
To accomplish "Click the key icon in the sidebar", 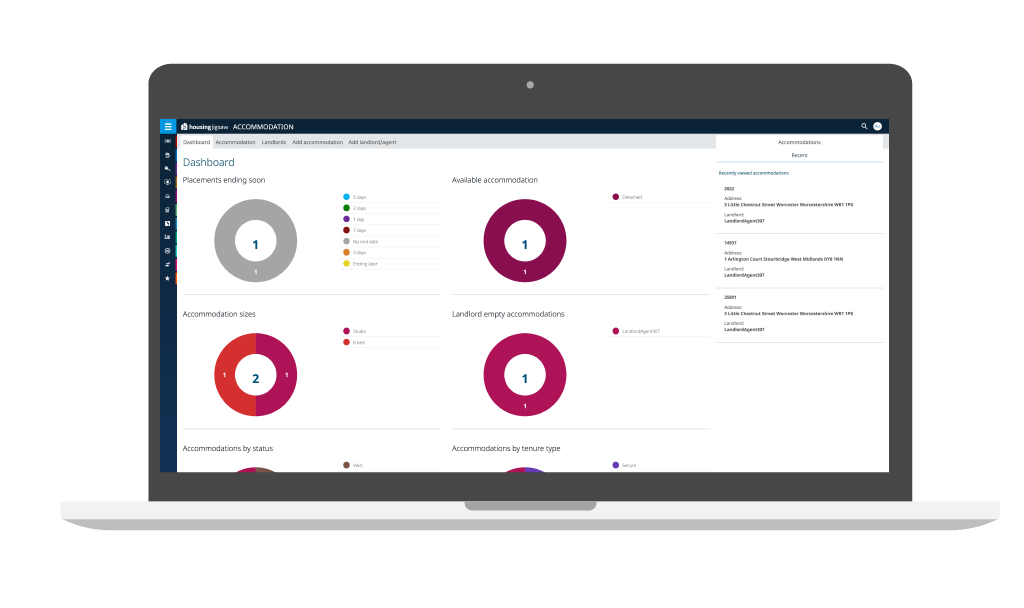I will click(x=168, y=168).
